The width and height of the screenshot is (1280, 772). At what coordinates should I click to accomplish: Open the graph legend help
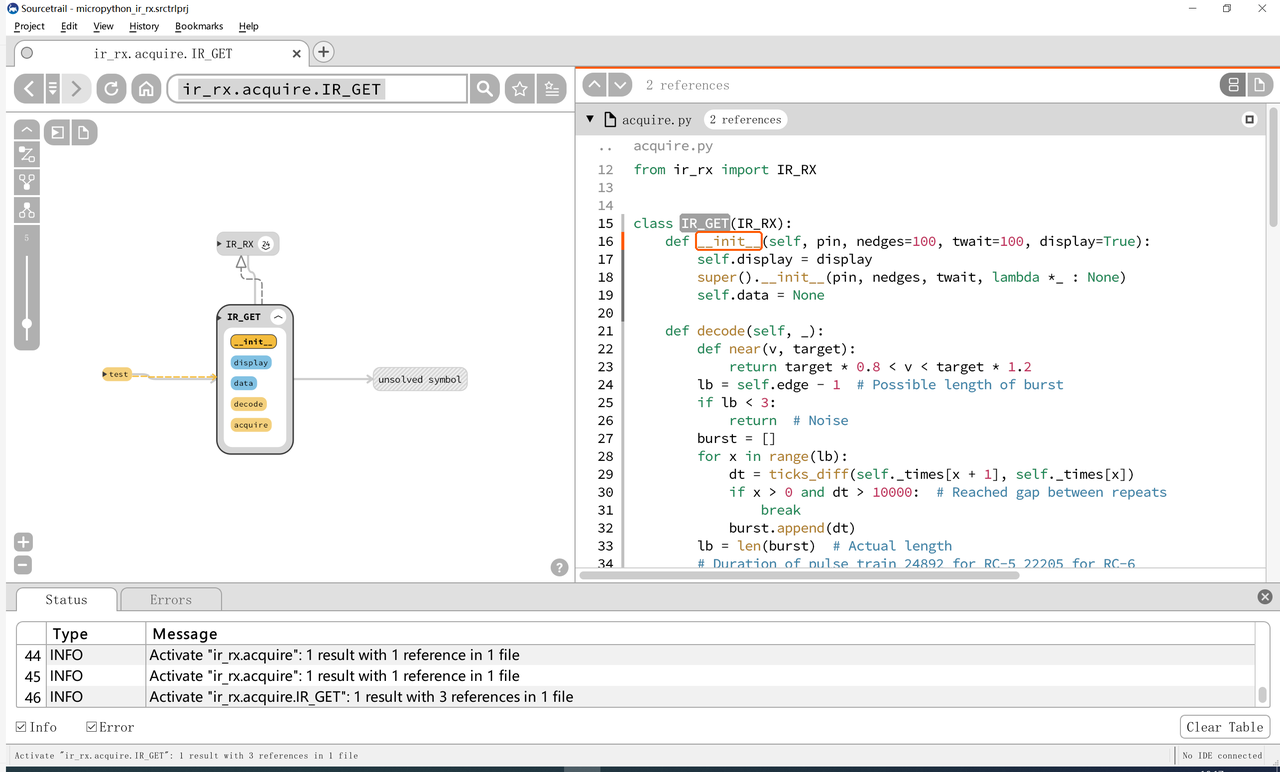560,567
